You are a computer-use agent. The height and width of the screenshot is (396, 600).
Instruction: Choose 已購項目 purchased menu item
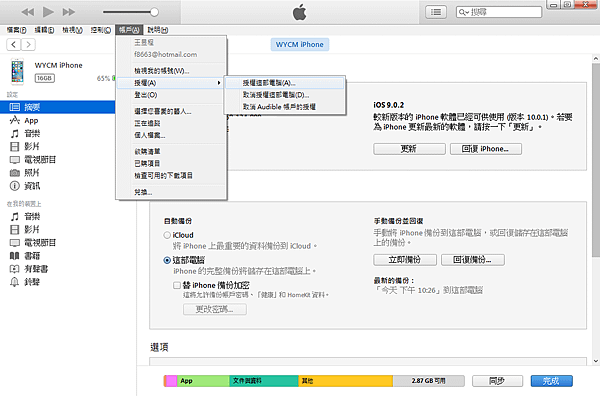click(171, 163)
